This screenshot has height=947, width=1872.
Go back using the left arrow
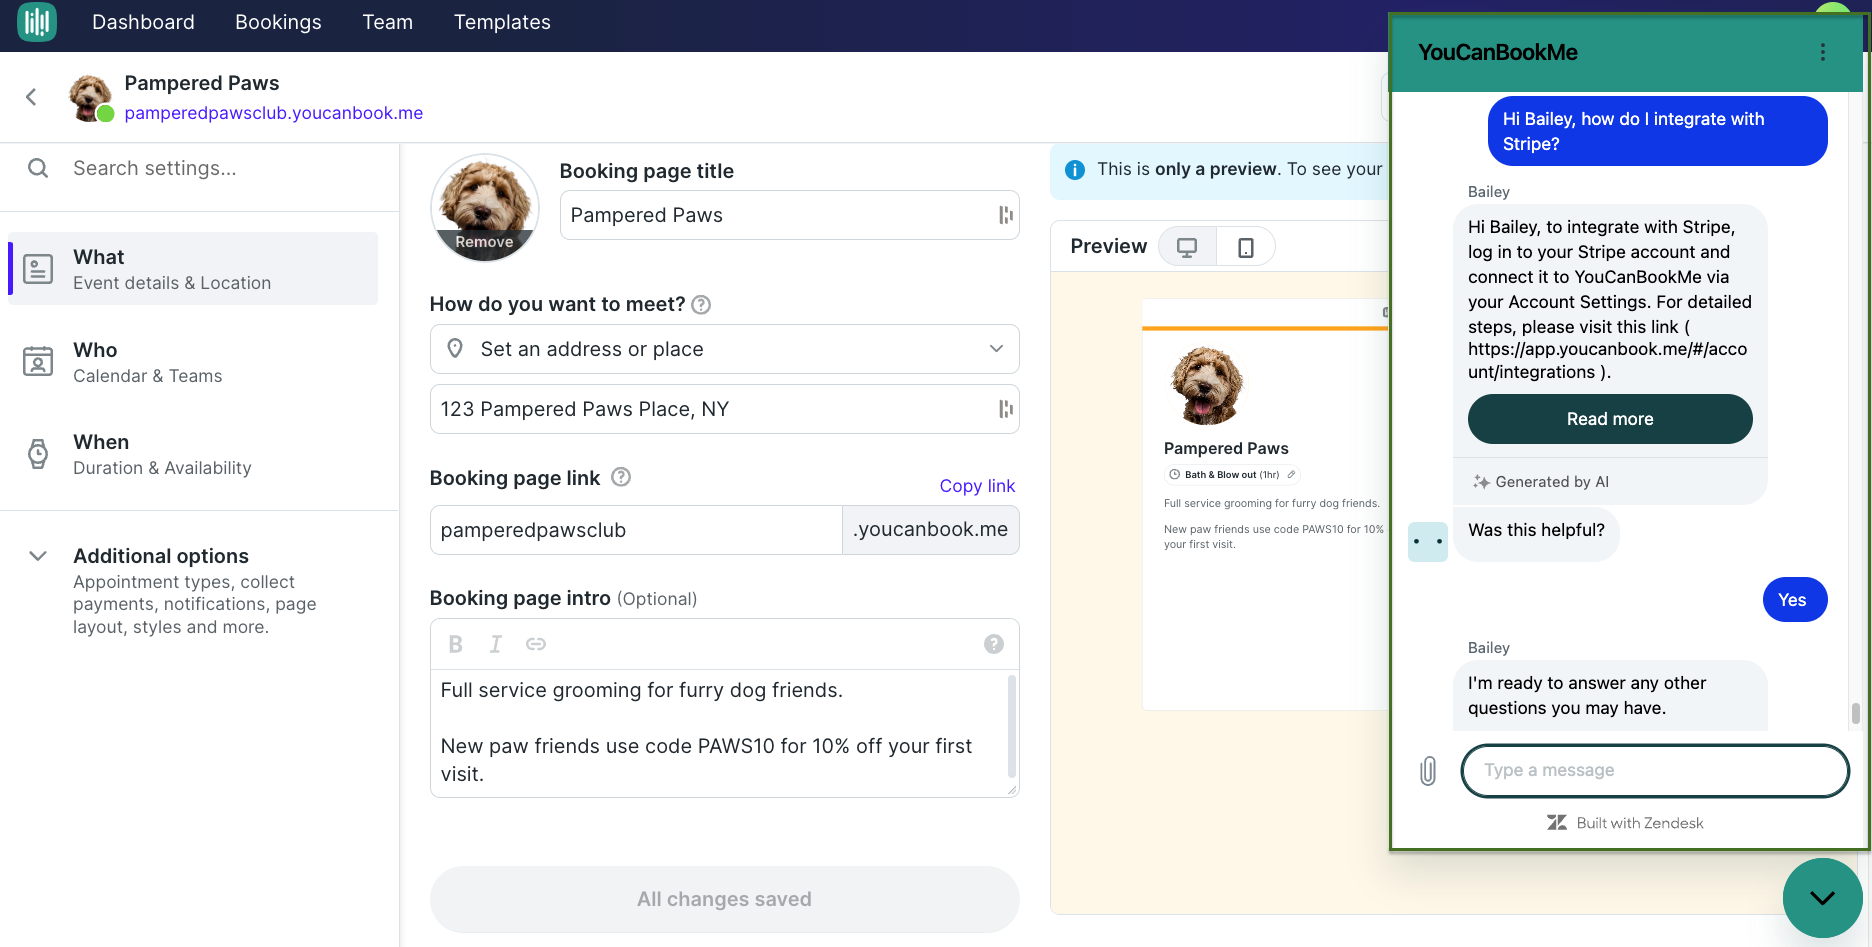tap(31, 97)
